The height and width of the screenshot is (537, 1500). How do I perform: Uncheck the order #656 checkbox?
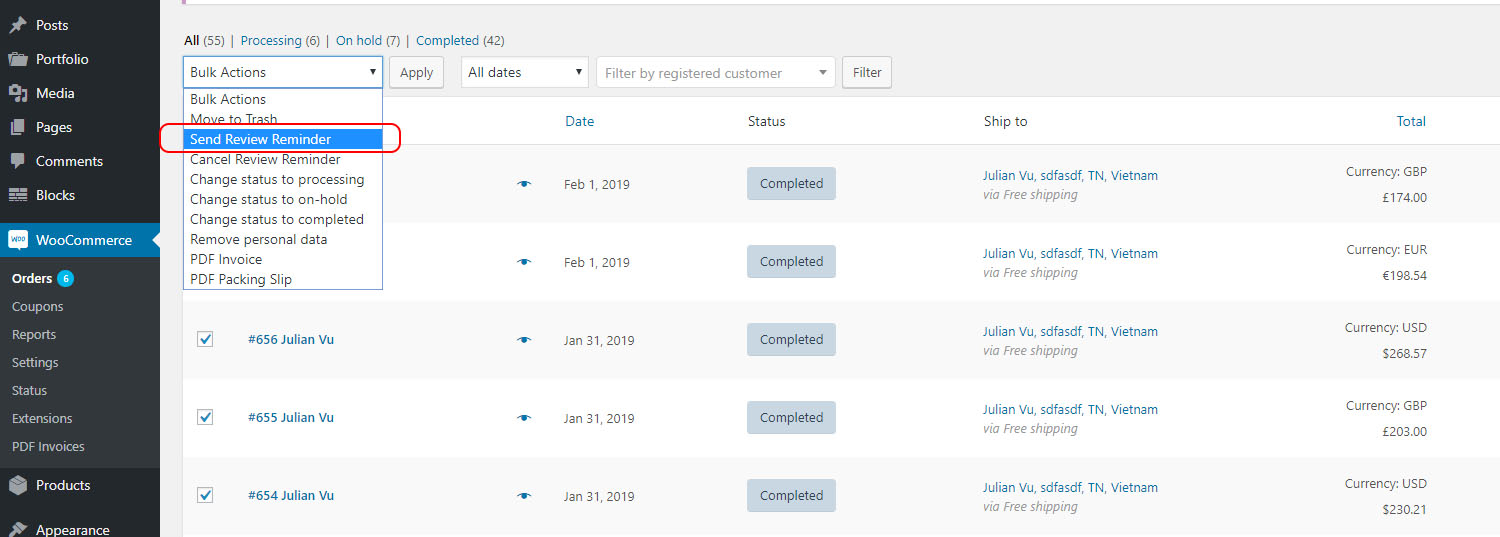click(x=205, y=339)
